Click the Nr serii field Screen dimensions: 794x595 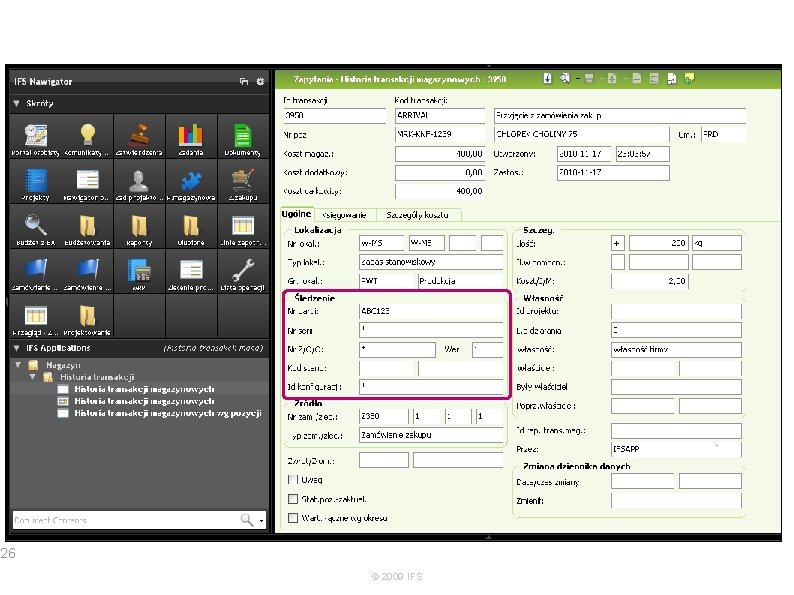tap(431, 330)
